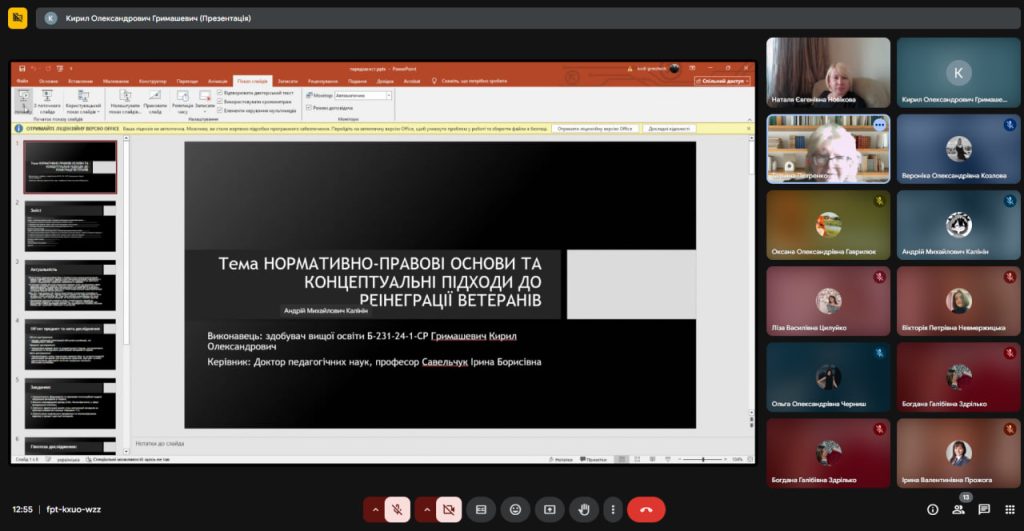Open more options three-dot menu
Image resolution: width=1024 pixels, height=531 pixels.
[x=612, y=509]
